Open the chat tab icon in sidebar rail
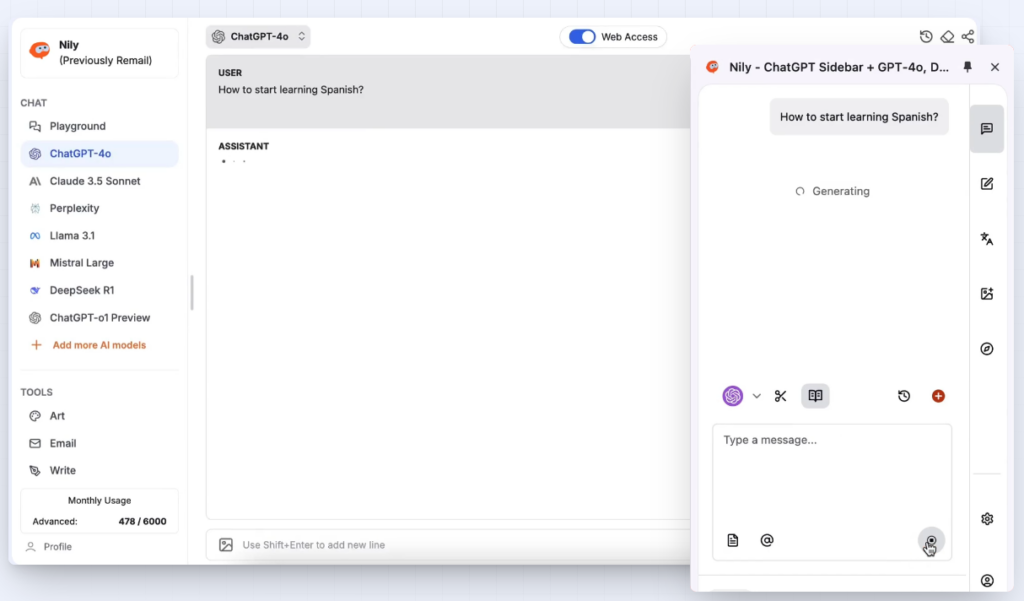1024x601 pixels. coord(987,129)
